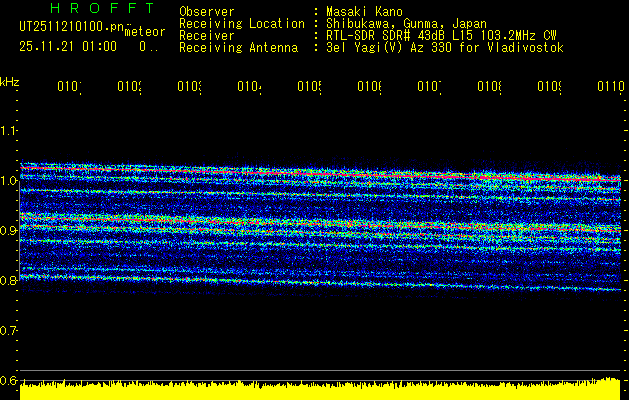Select the 0.7 frequency axis label
This screenshot has width=629, height=400.
[10, 331]
